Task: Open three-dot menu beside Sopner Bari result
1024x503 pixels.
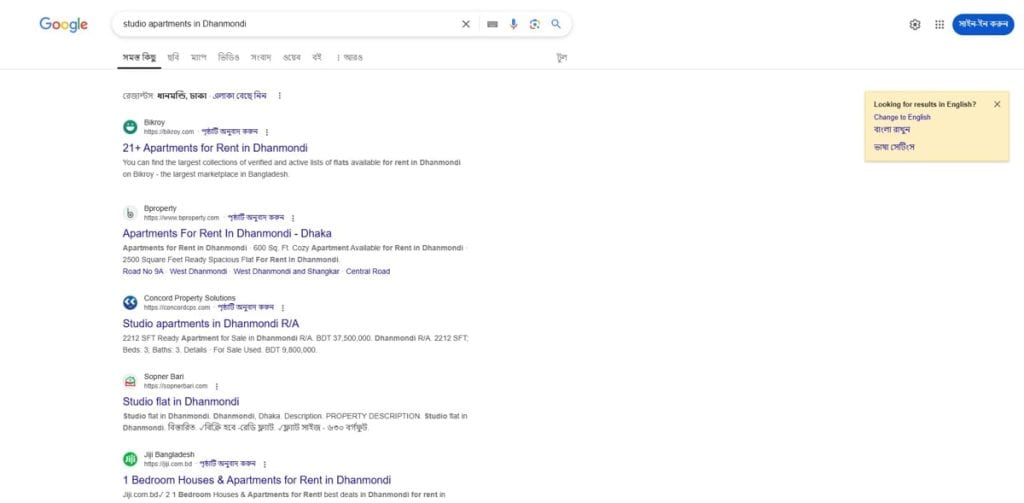Action: (x=217, y=386)
